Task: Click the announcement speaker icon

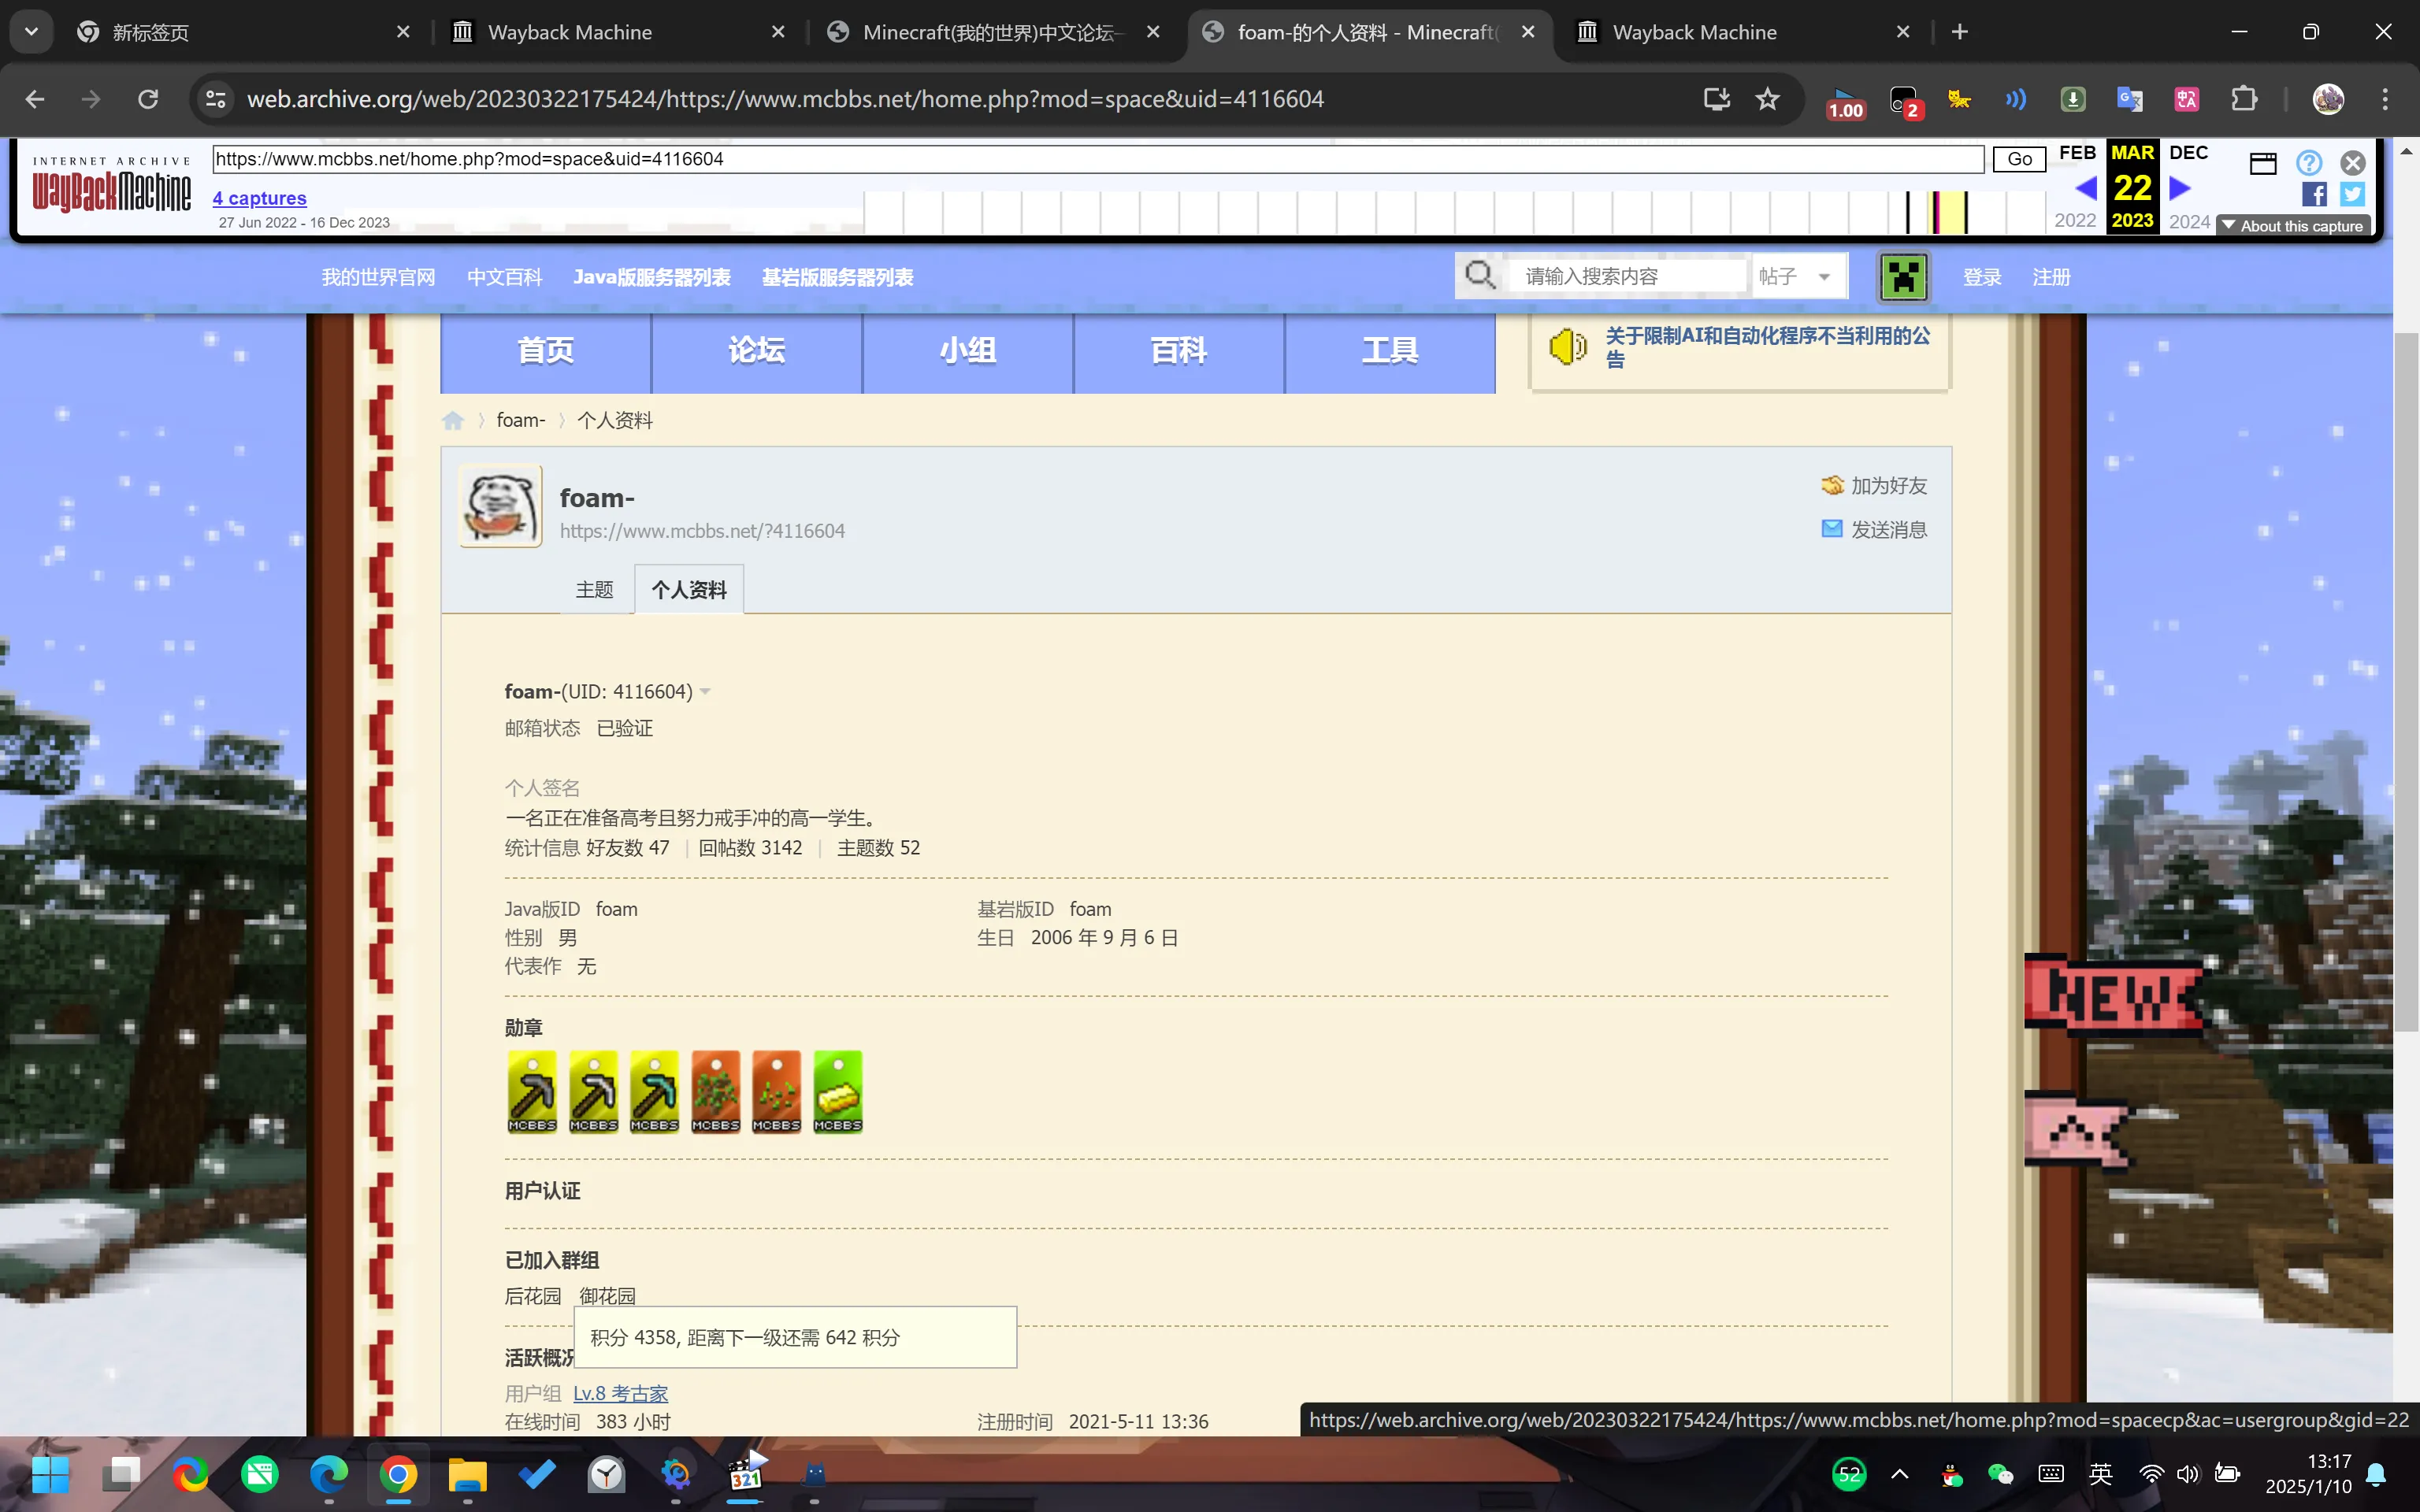Action: pyautogui.click(x=1567, y=347)
